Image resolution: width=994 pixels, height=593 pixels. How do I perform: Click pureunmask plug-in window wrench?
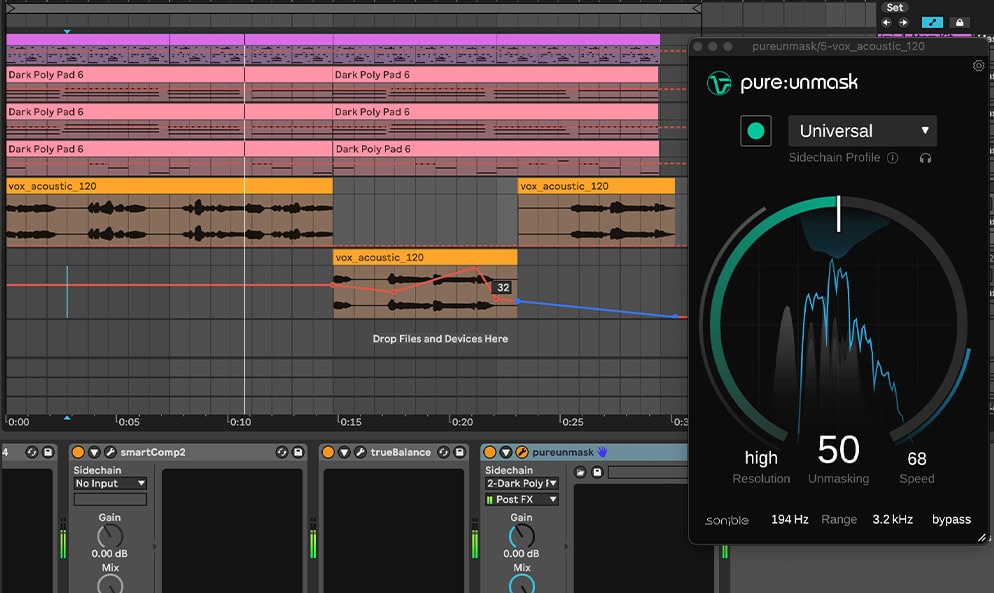pos(522,452)
